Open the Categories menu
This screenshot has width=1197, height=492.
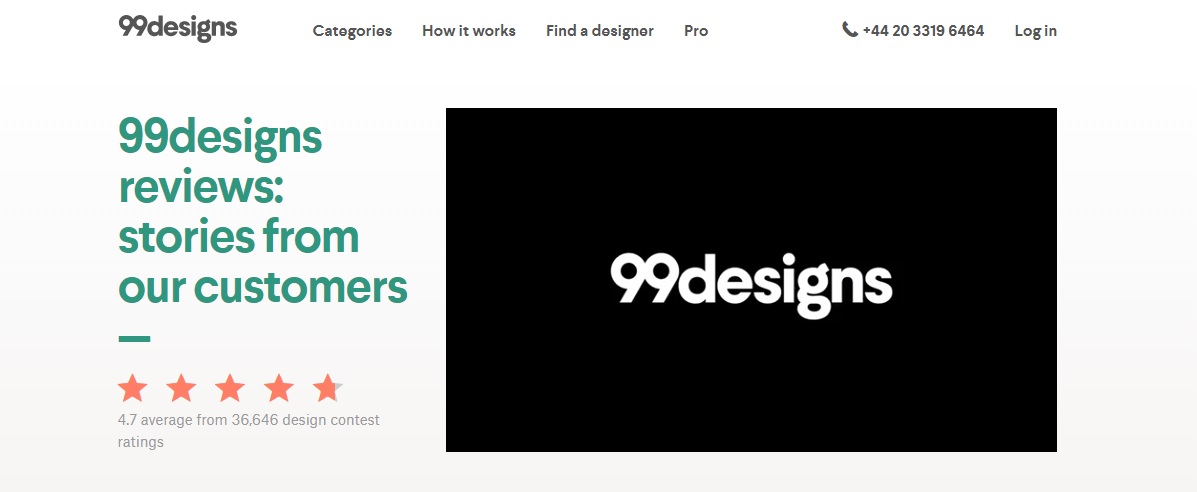(352, 31)
